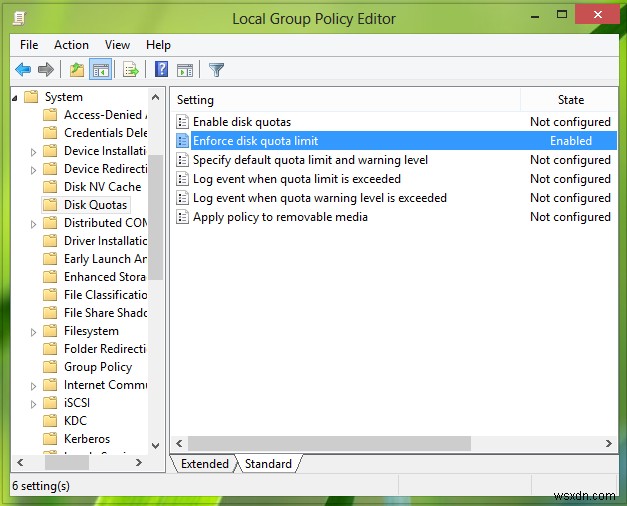Click the Up one level folder icon

(x=76, y=70)
